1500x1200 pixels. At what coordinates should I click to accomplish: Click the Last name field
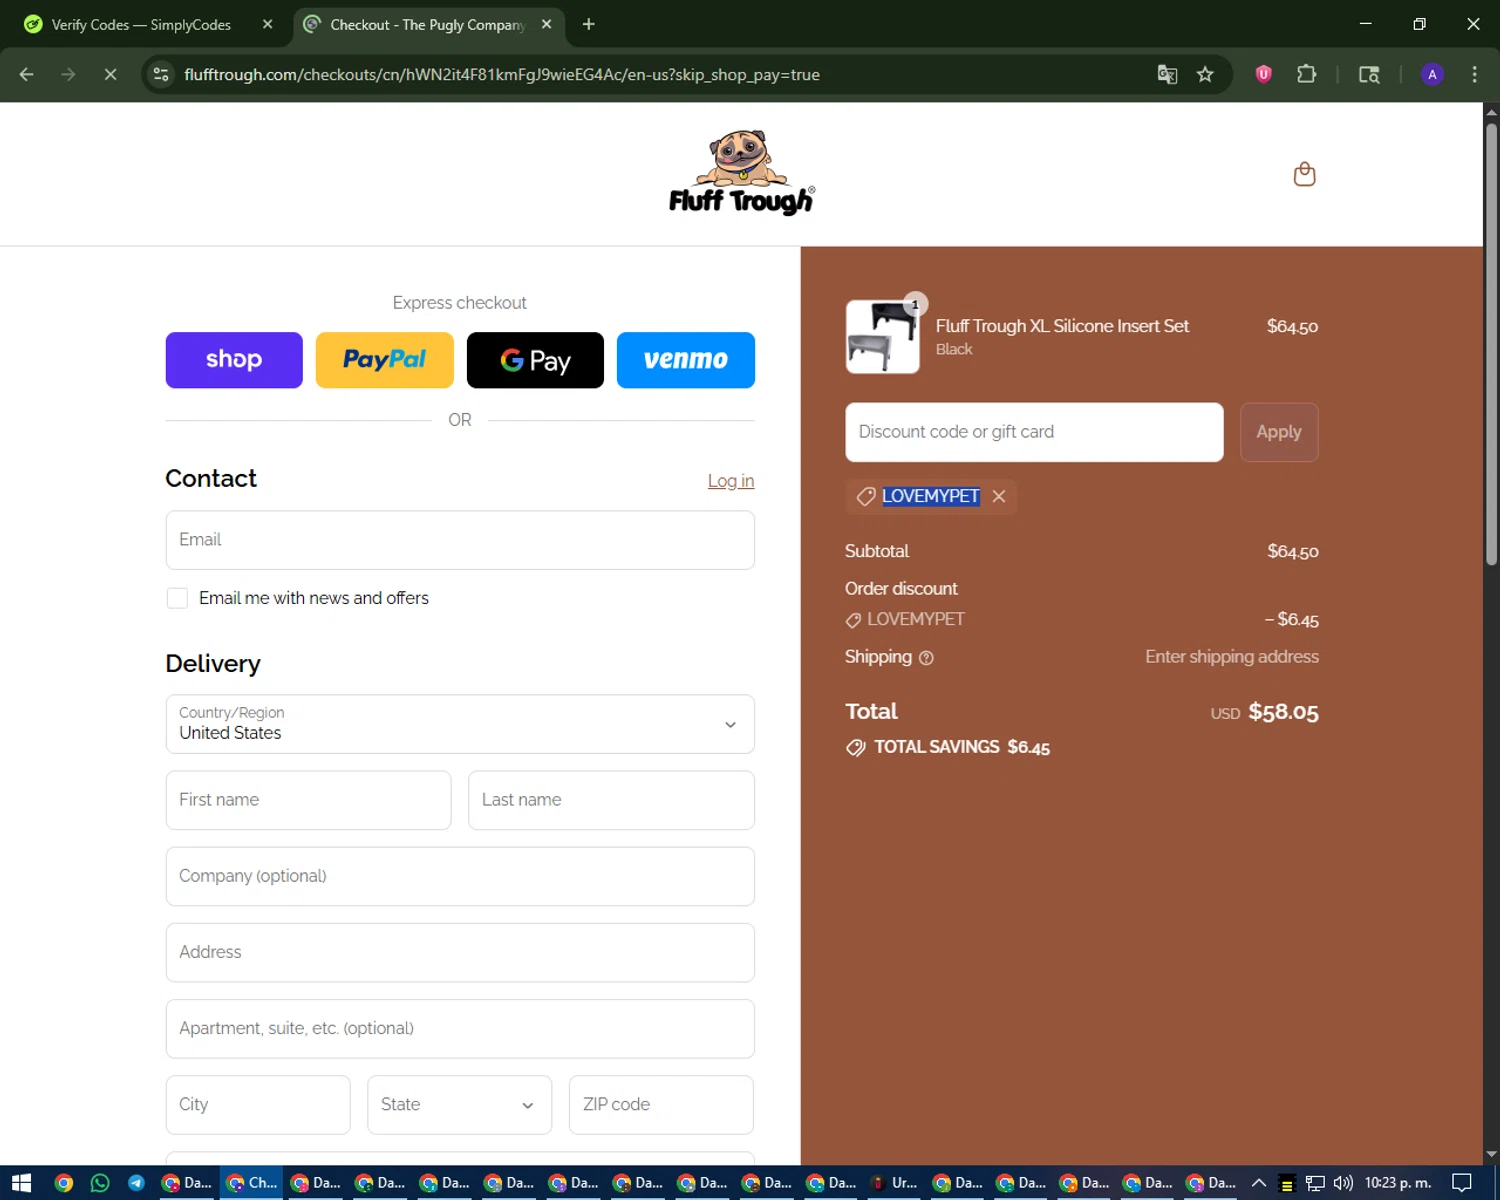(611, 800)
